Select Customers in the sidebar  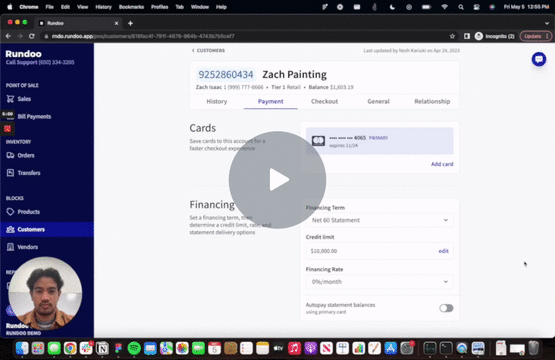click(x=47, y=229)
